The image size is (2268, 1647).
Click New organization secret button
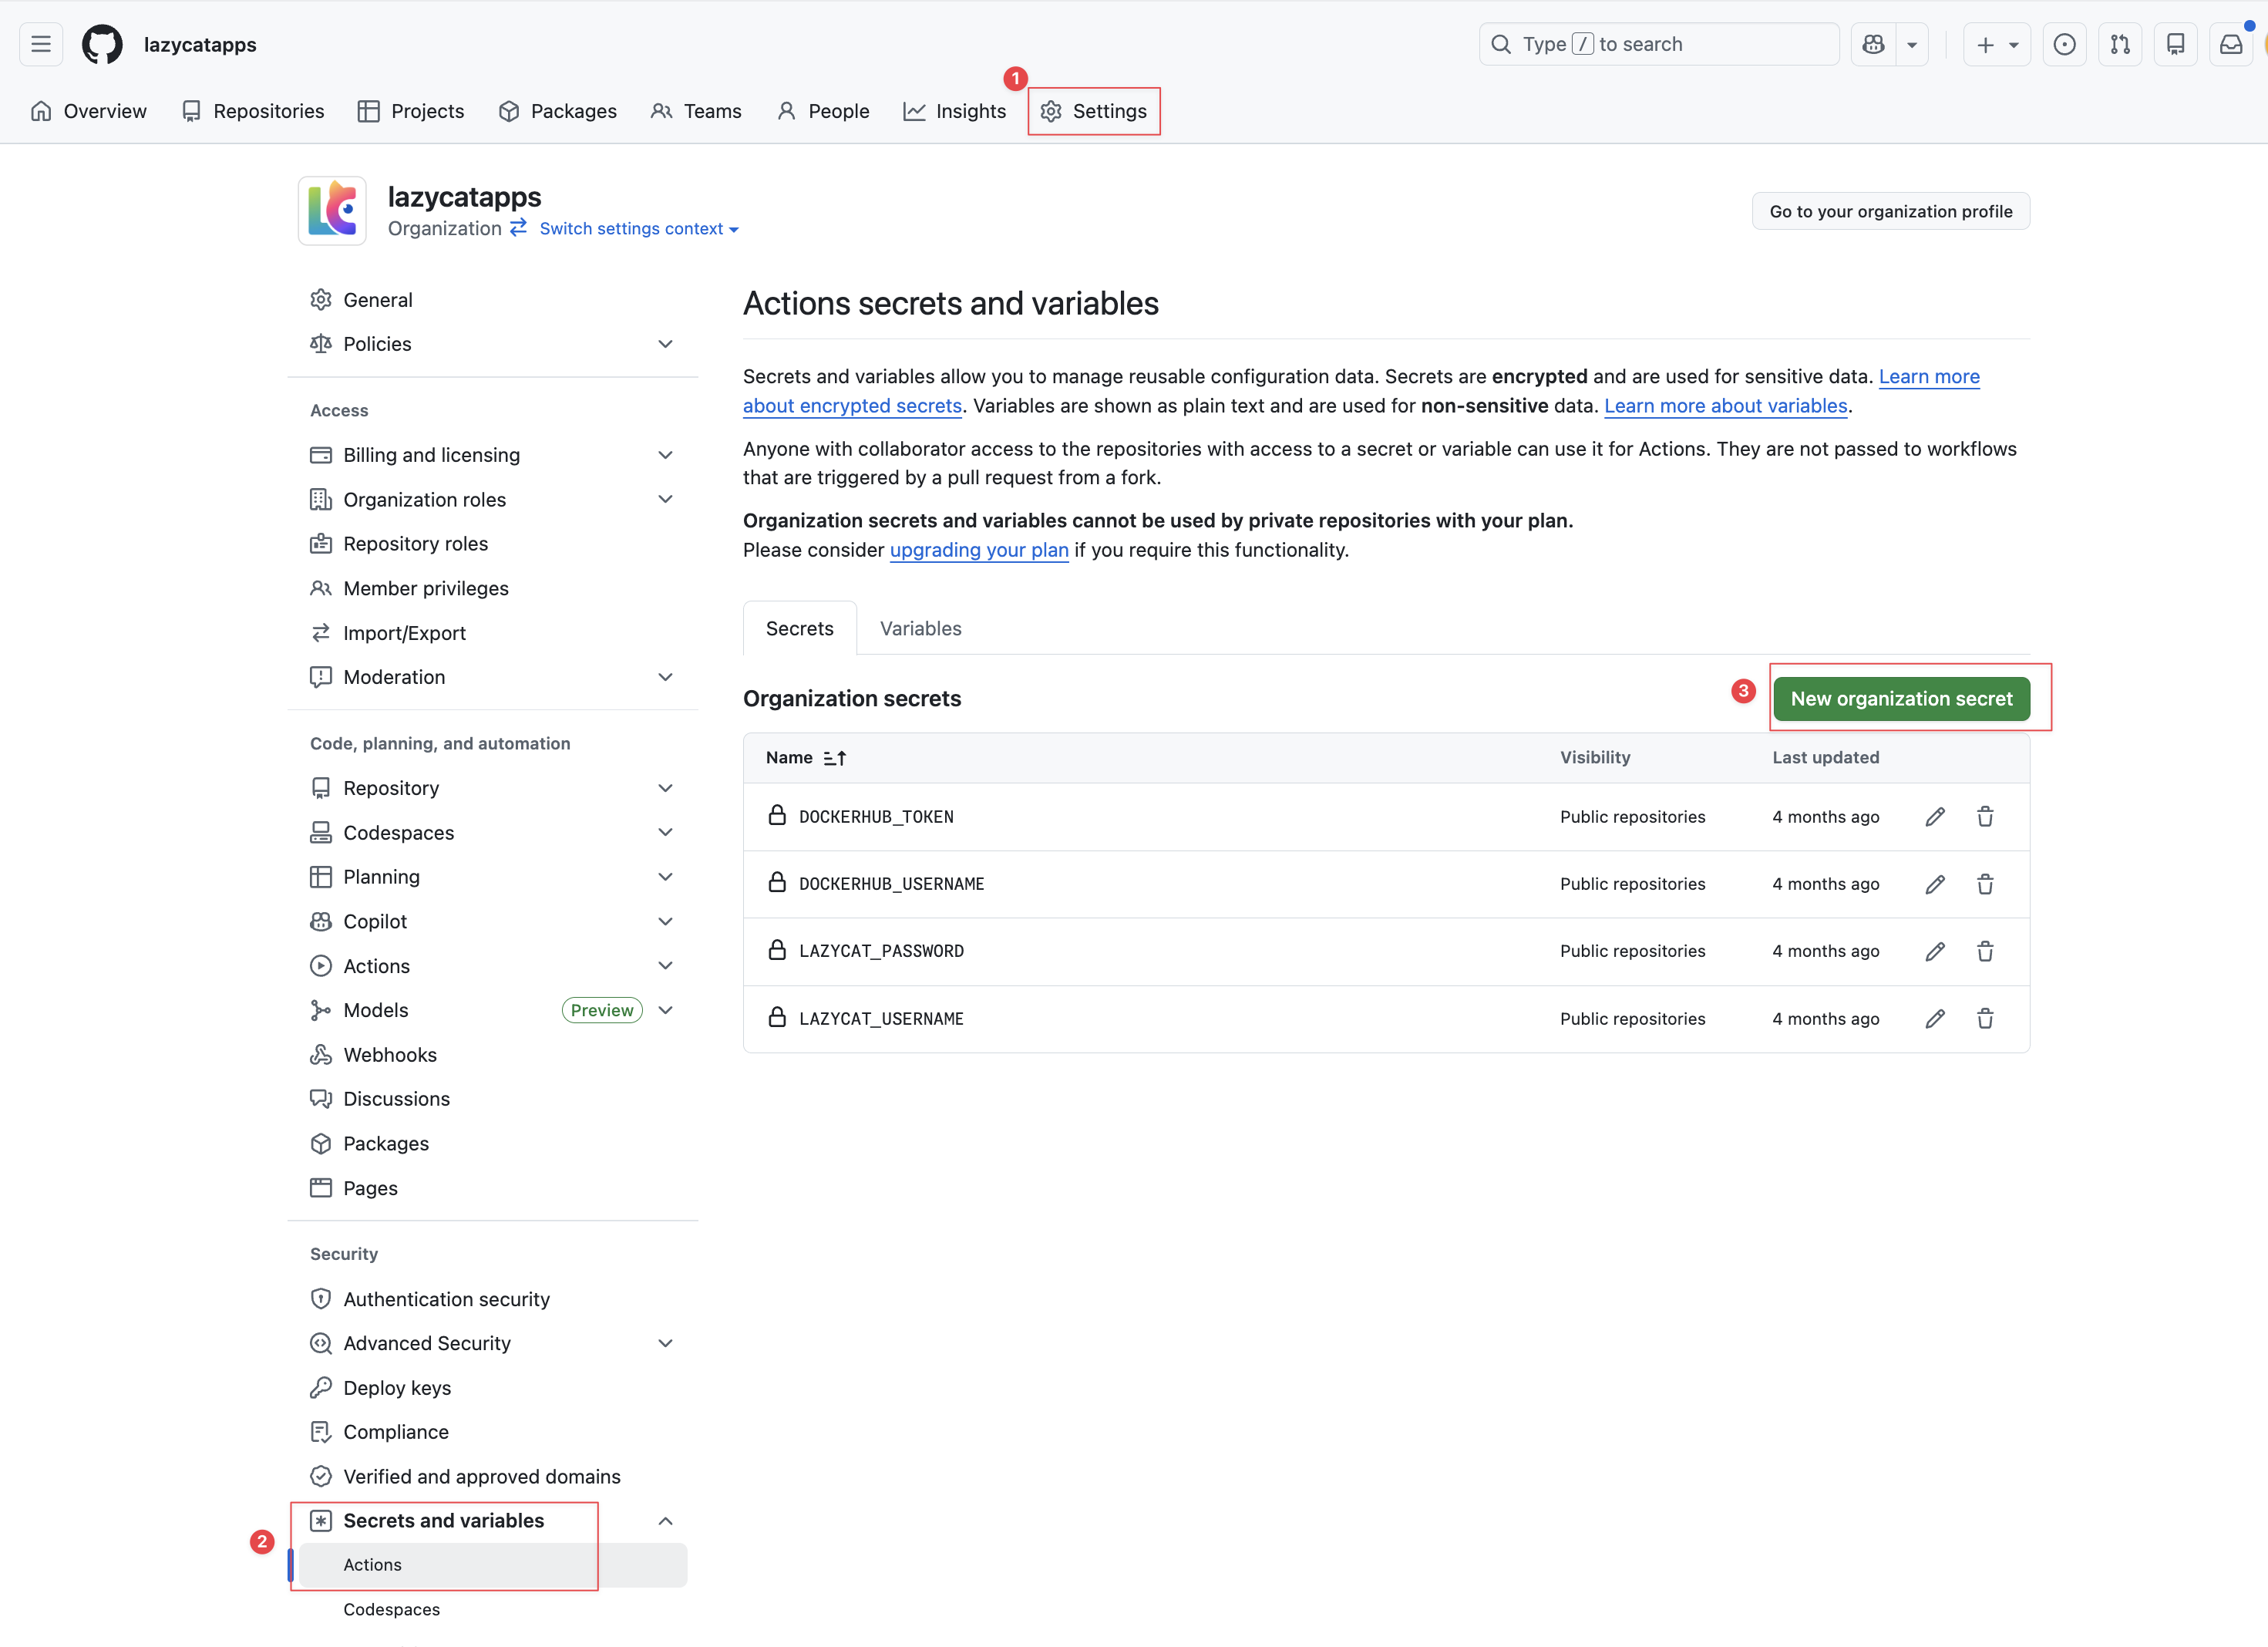tap(1901, 699)
